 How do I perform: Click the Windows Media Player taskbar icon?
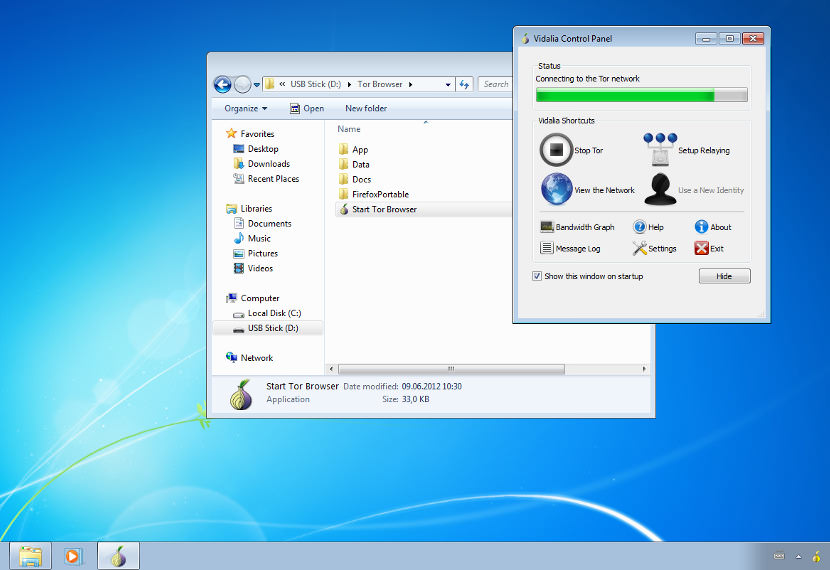tap(73, 556)
